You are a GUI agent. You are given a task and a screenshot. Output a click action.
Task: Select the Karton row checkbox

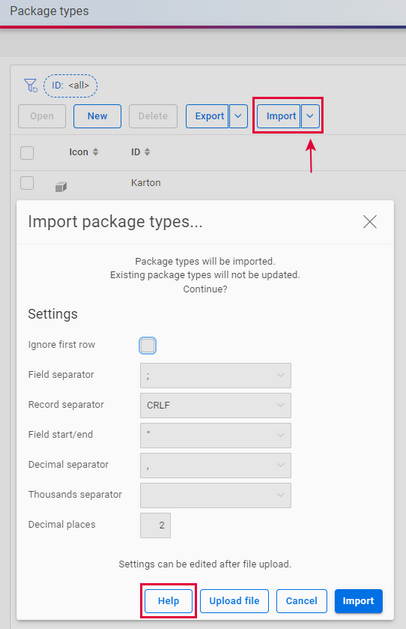[x=27, y=183]
